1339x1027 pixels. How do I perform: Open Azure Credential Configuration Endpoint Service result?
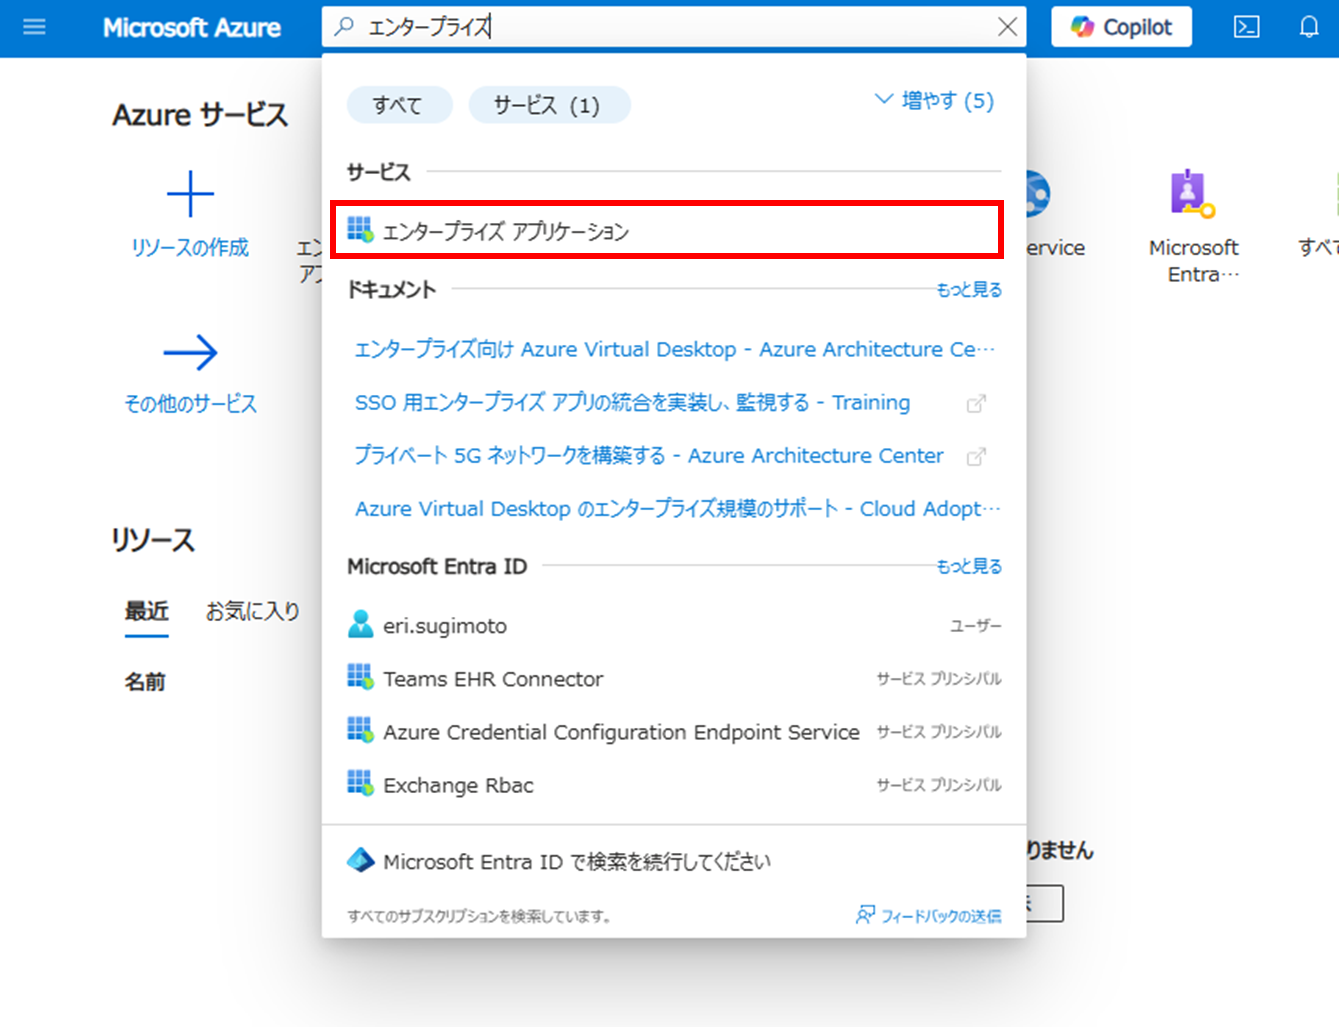[x=674, y=732]
